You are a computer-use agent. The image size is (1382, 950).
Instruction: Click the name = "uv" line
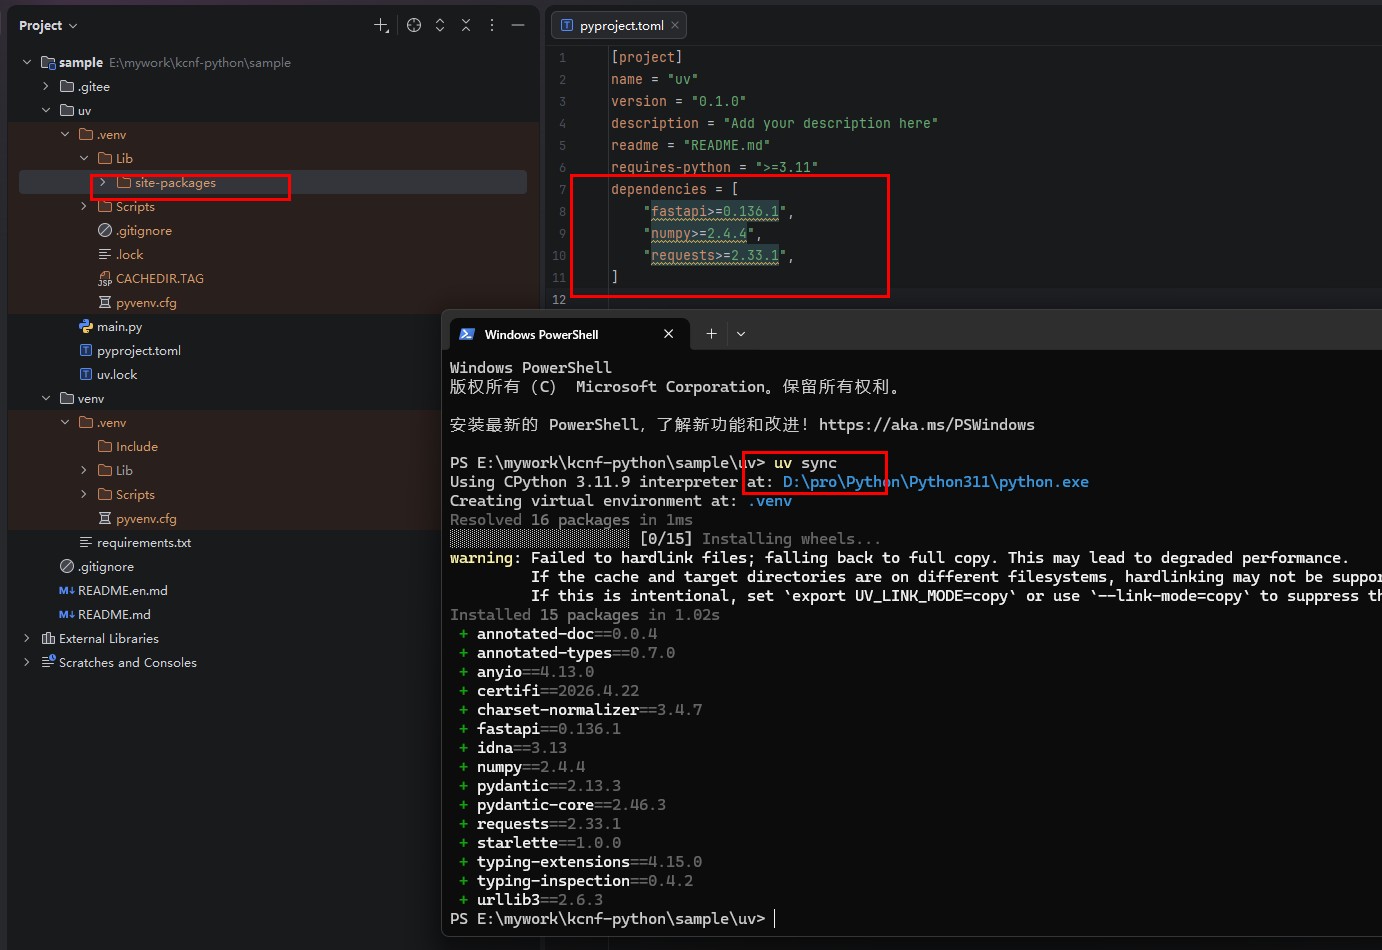click(x=655, y=79)
